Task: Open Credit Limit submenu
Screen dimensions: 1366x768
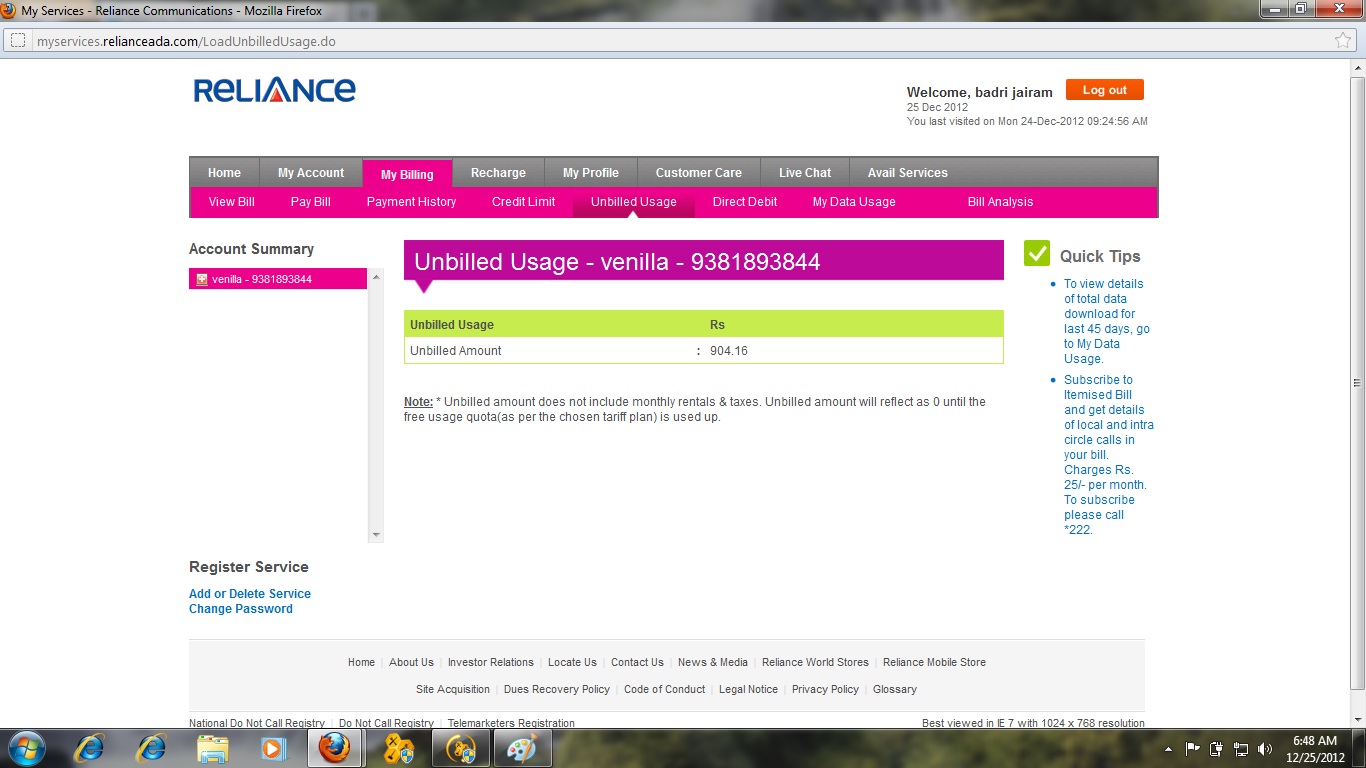Action: 523,202
